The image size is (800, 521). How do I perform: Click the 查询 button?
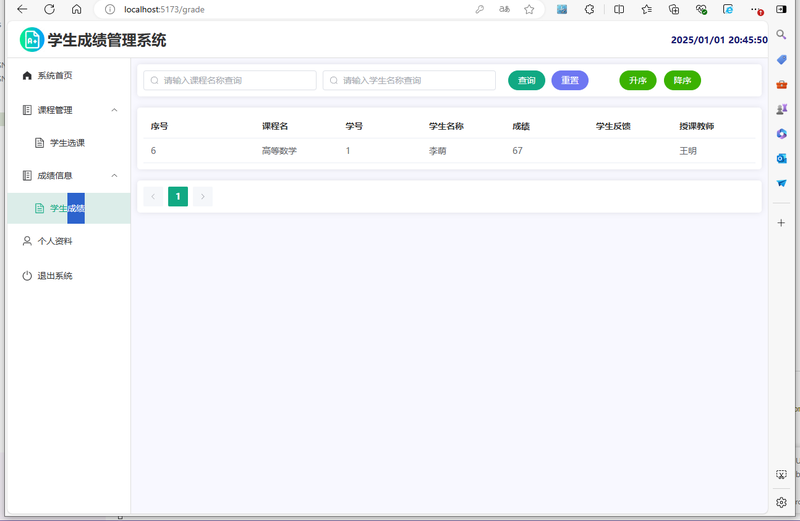527,81
